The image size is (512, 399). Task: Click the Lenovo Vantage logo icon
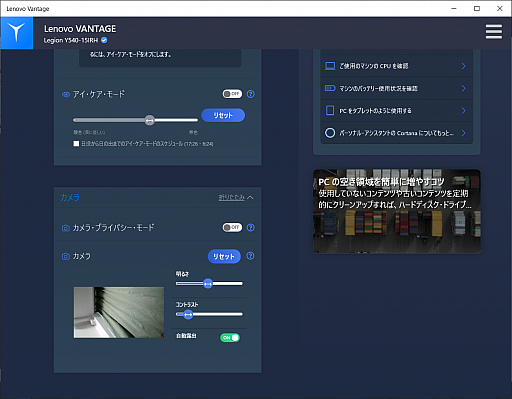(17, 33)
